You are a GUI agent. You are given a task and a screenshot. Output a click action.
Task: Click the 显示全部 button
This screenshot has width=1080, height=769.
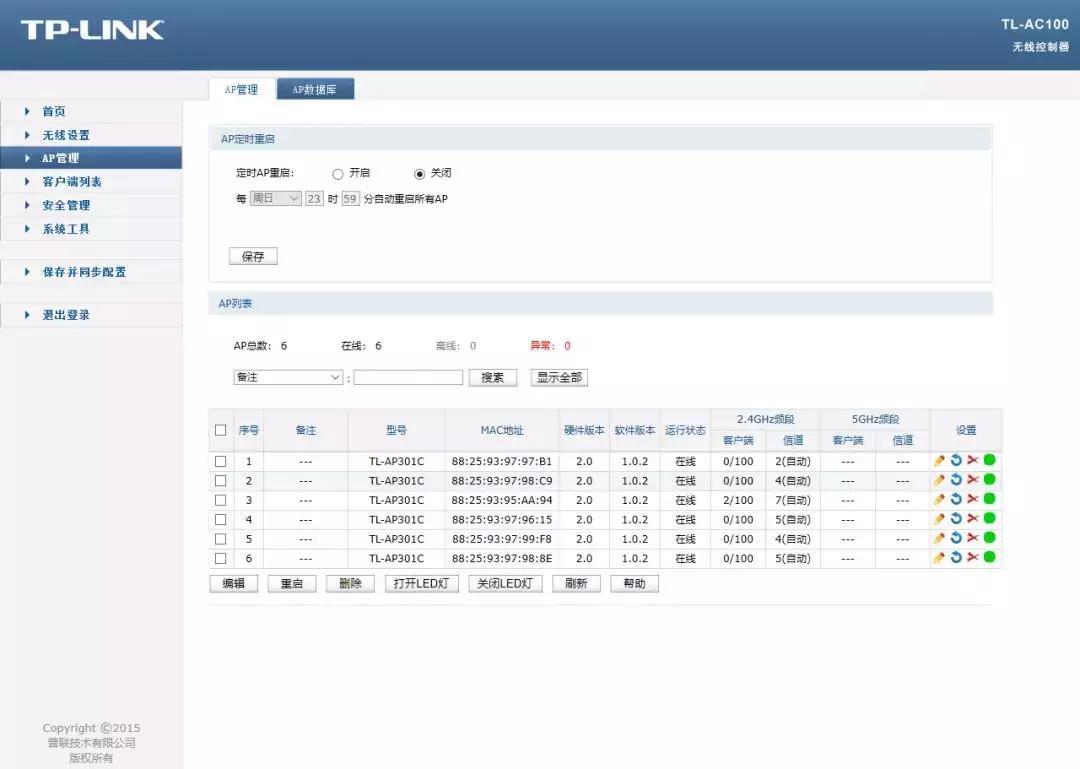pos(558,377)
